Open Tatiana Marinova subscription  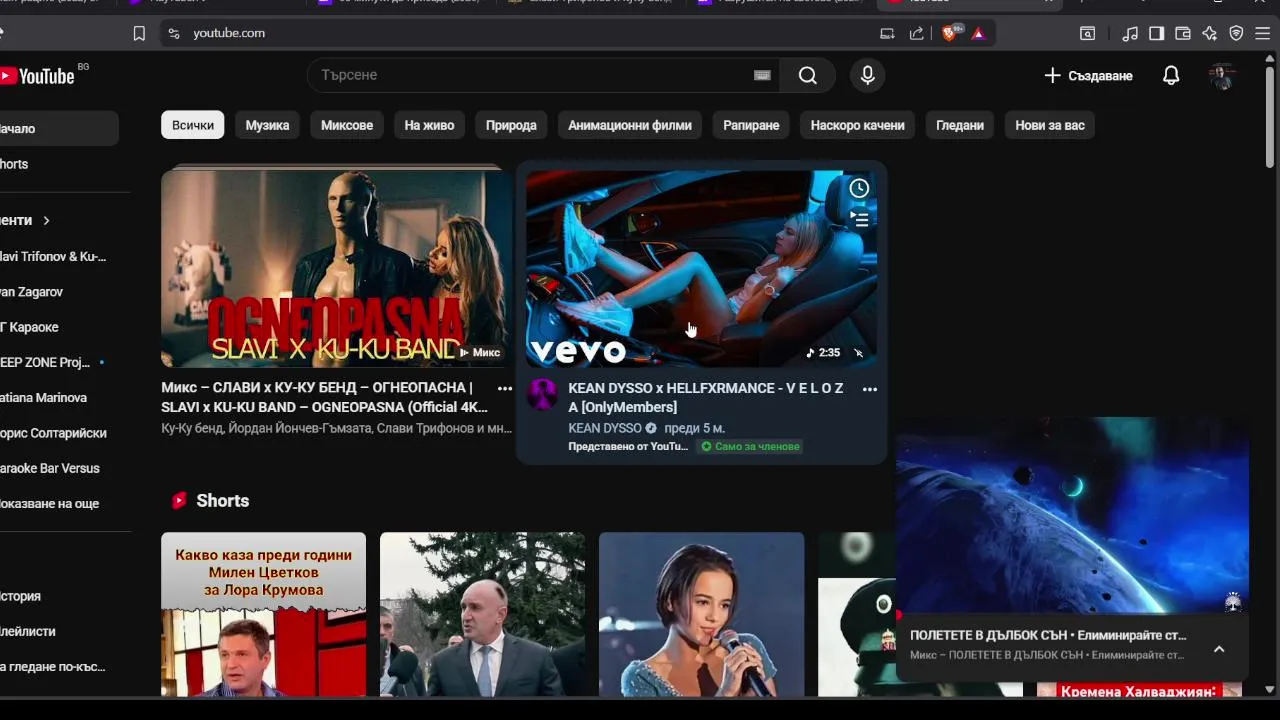coord(43,398)
